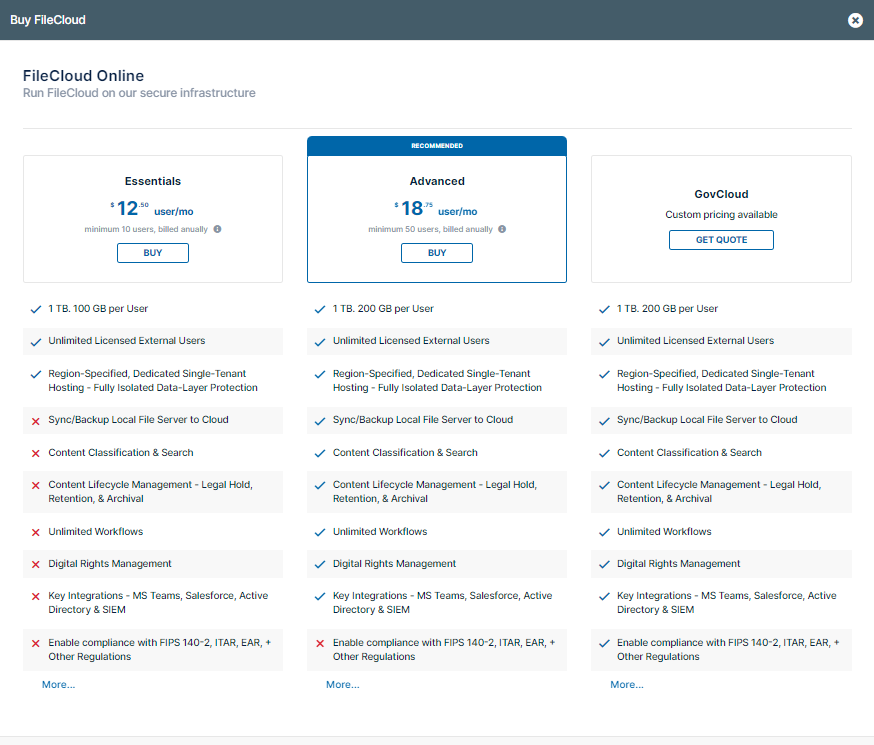
Task: Buy the Advanced plan
Action: click(x=437, y=253)
